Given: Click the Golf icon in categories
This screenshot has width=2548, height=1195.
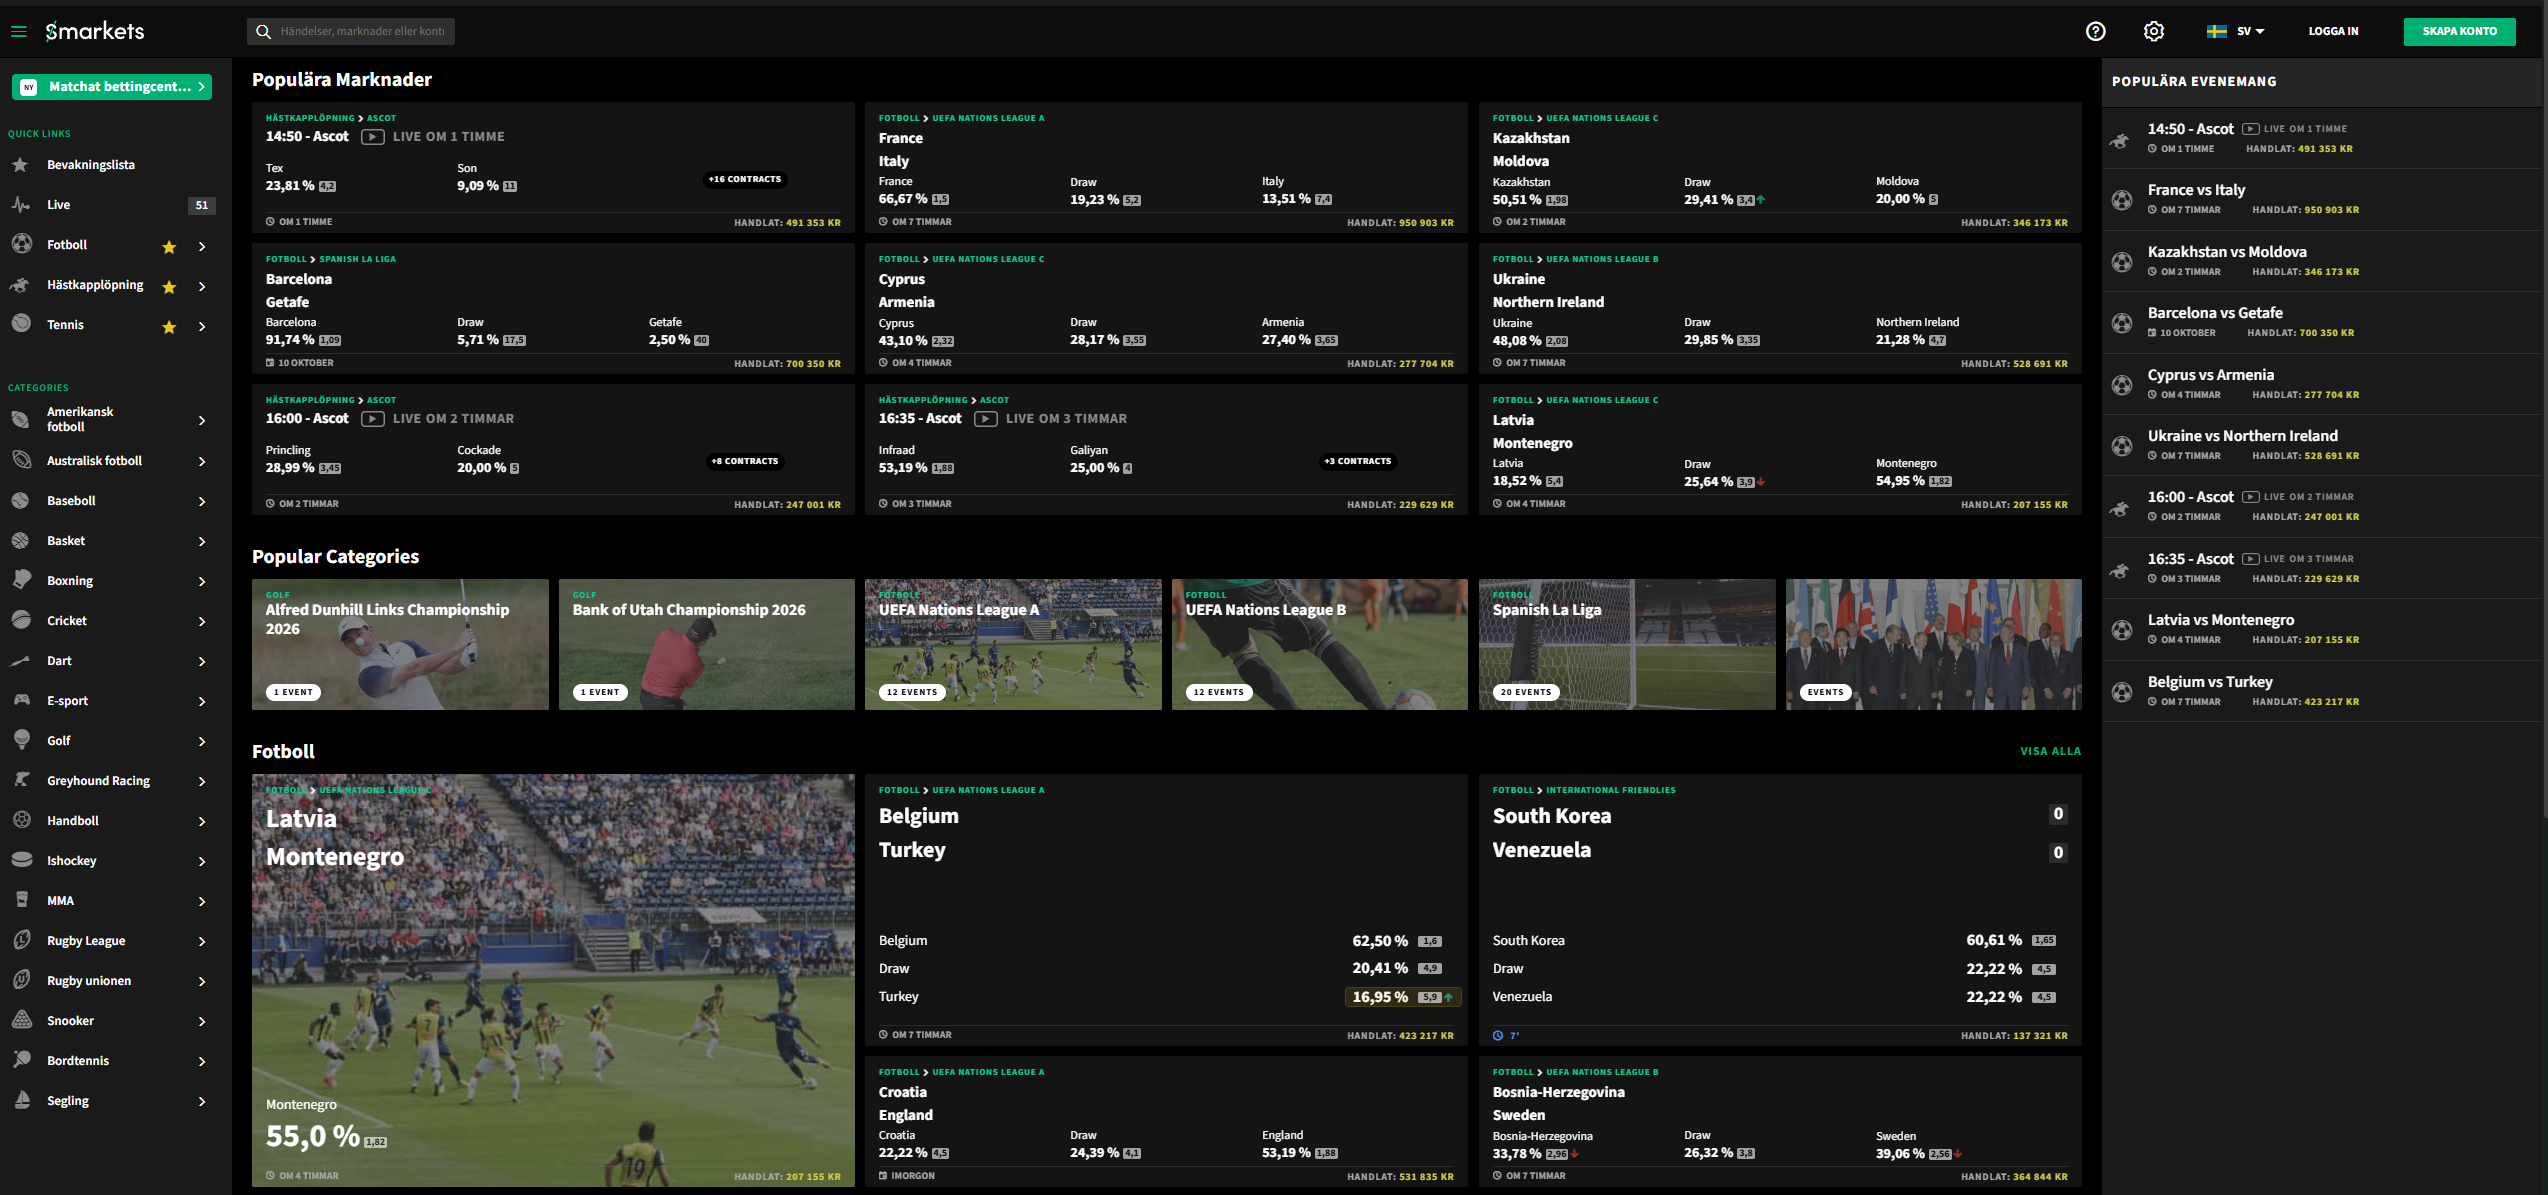Looking at the screenshot, I should click(x=21, y=740).
